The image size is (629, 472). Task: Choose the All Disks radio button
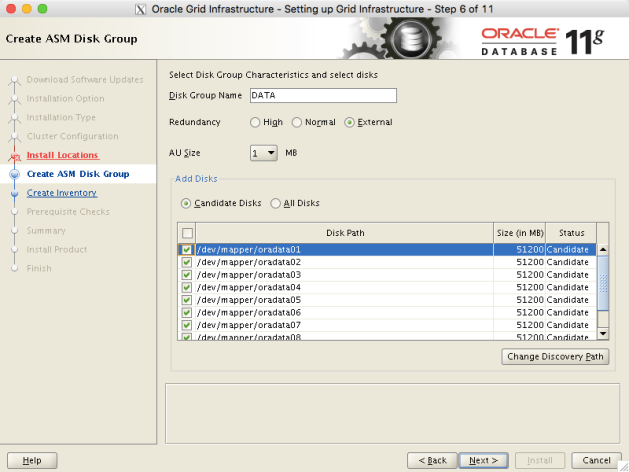[275, 203]
